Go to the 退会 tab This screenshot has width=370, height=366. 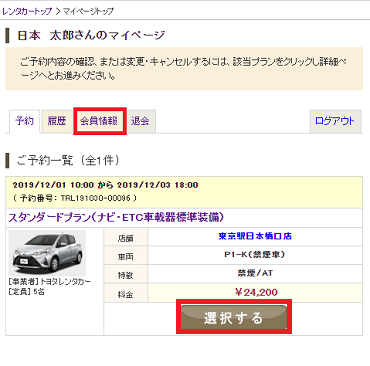(140, 121)
